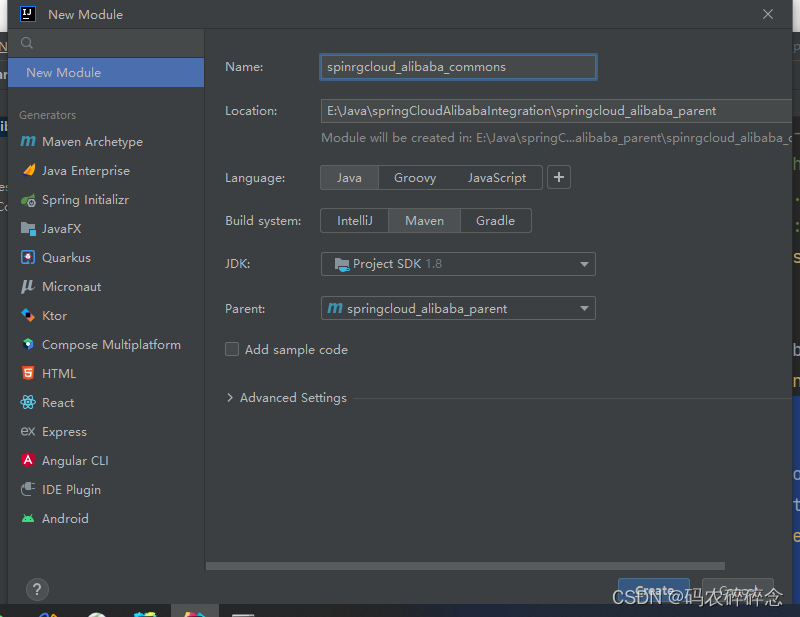Select the JavaFX list entry
Image resolution: width=800 pixels, height=617 pixels.
[x=106, y=229]
